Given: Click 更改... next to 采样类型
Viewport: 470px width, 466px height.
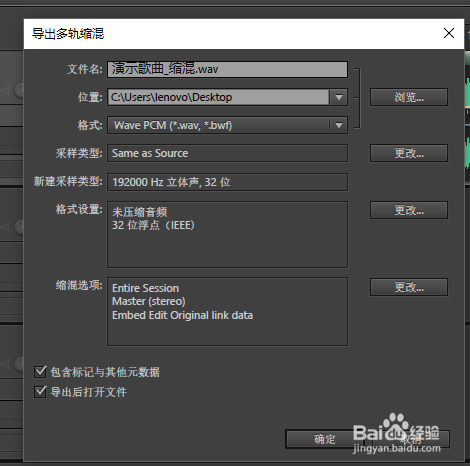Looking at the screenshot, I should tap(409, 153).
